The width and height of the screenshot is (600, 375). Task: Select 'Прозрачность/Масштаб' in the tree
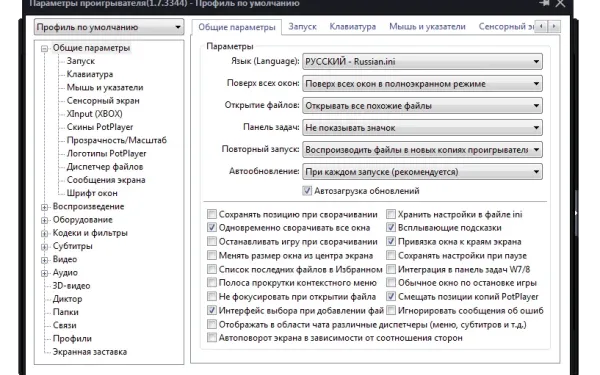pos(117,140)
